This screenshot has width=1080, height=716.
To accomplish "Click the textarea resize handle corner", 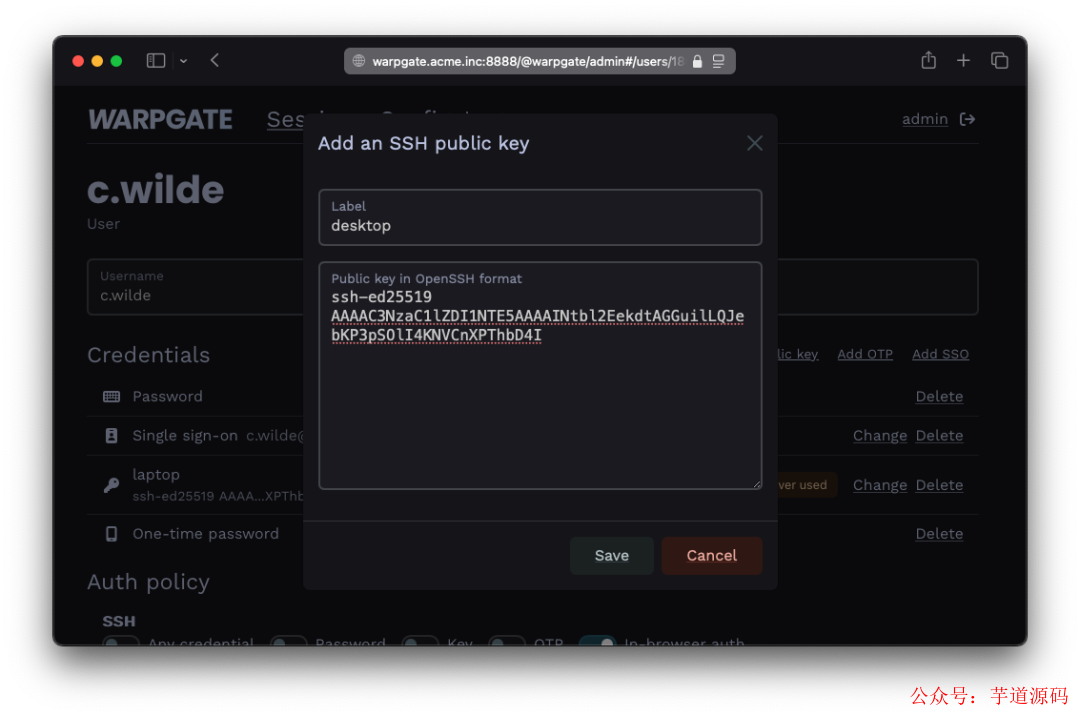I will (756, 484).
